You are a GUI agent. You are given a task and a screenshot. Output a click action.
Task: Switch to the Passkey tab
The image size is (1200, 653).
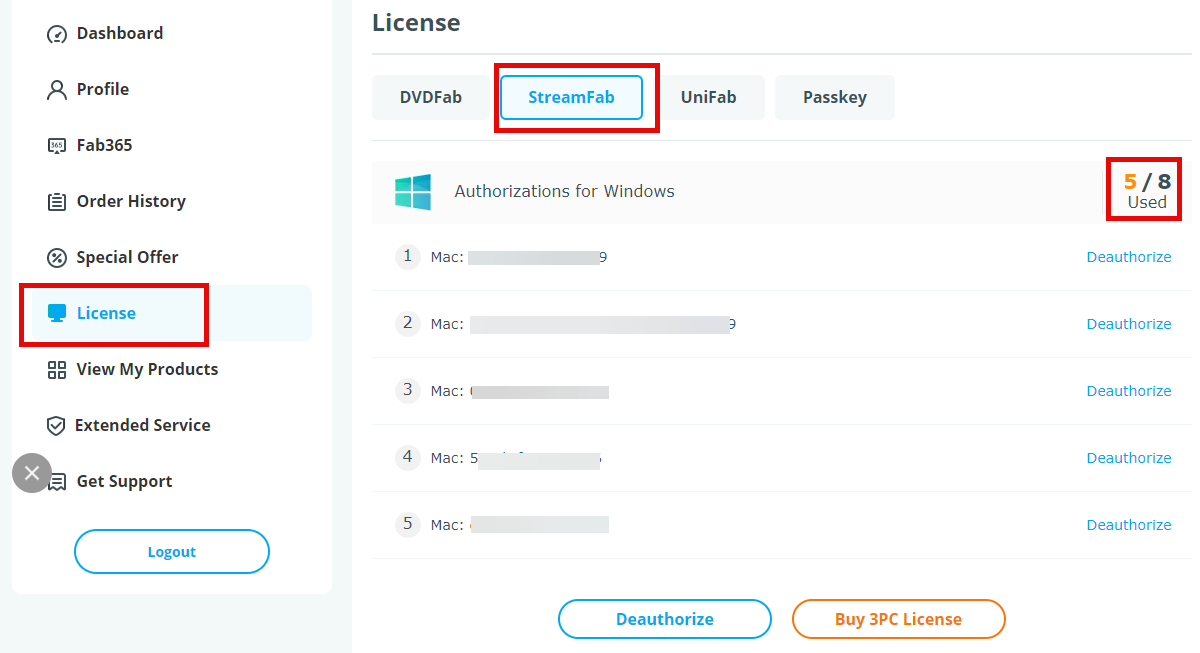(835, 98)
